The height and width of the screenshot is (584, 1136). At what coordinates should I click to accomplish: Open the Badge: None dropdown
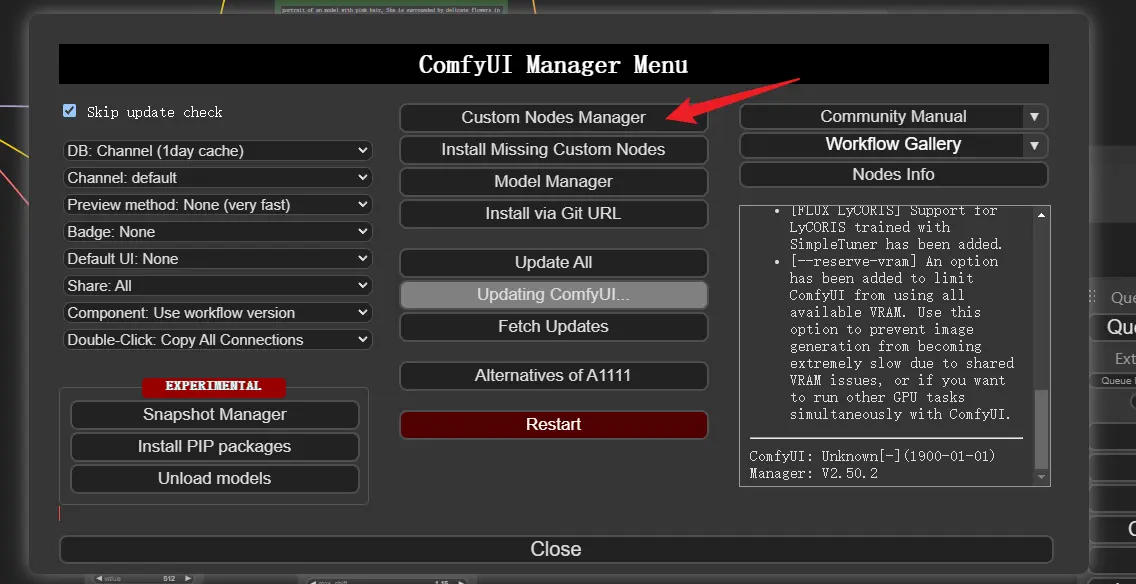[x=218, y=232]
